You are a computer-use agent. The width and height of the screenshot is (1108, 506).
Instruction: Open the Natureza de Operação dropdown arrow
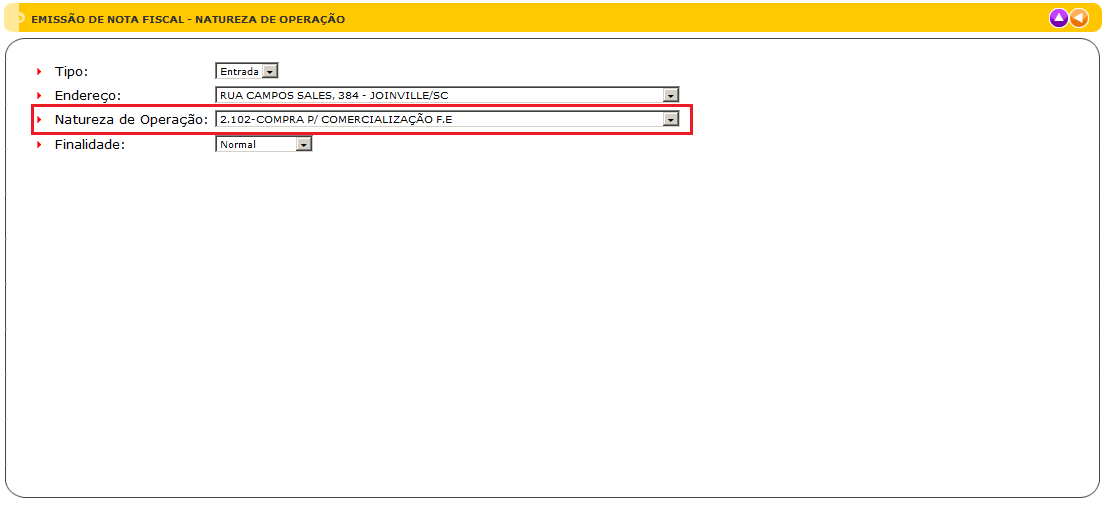671,120
